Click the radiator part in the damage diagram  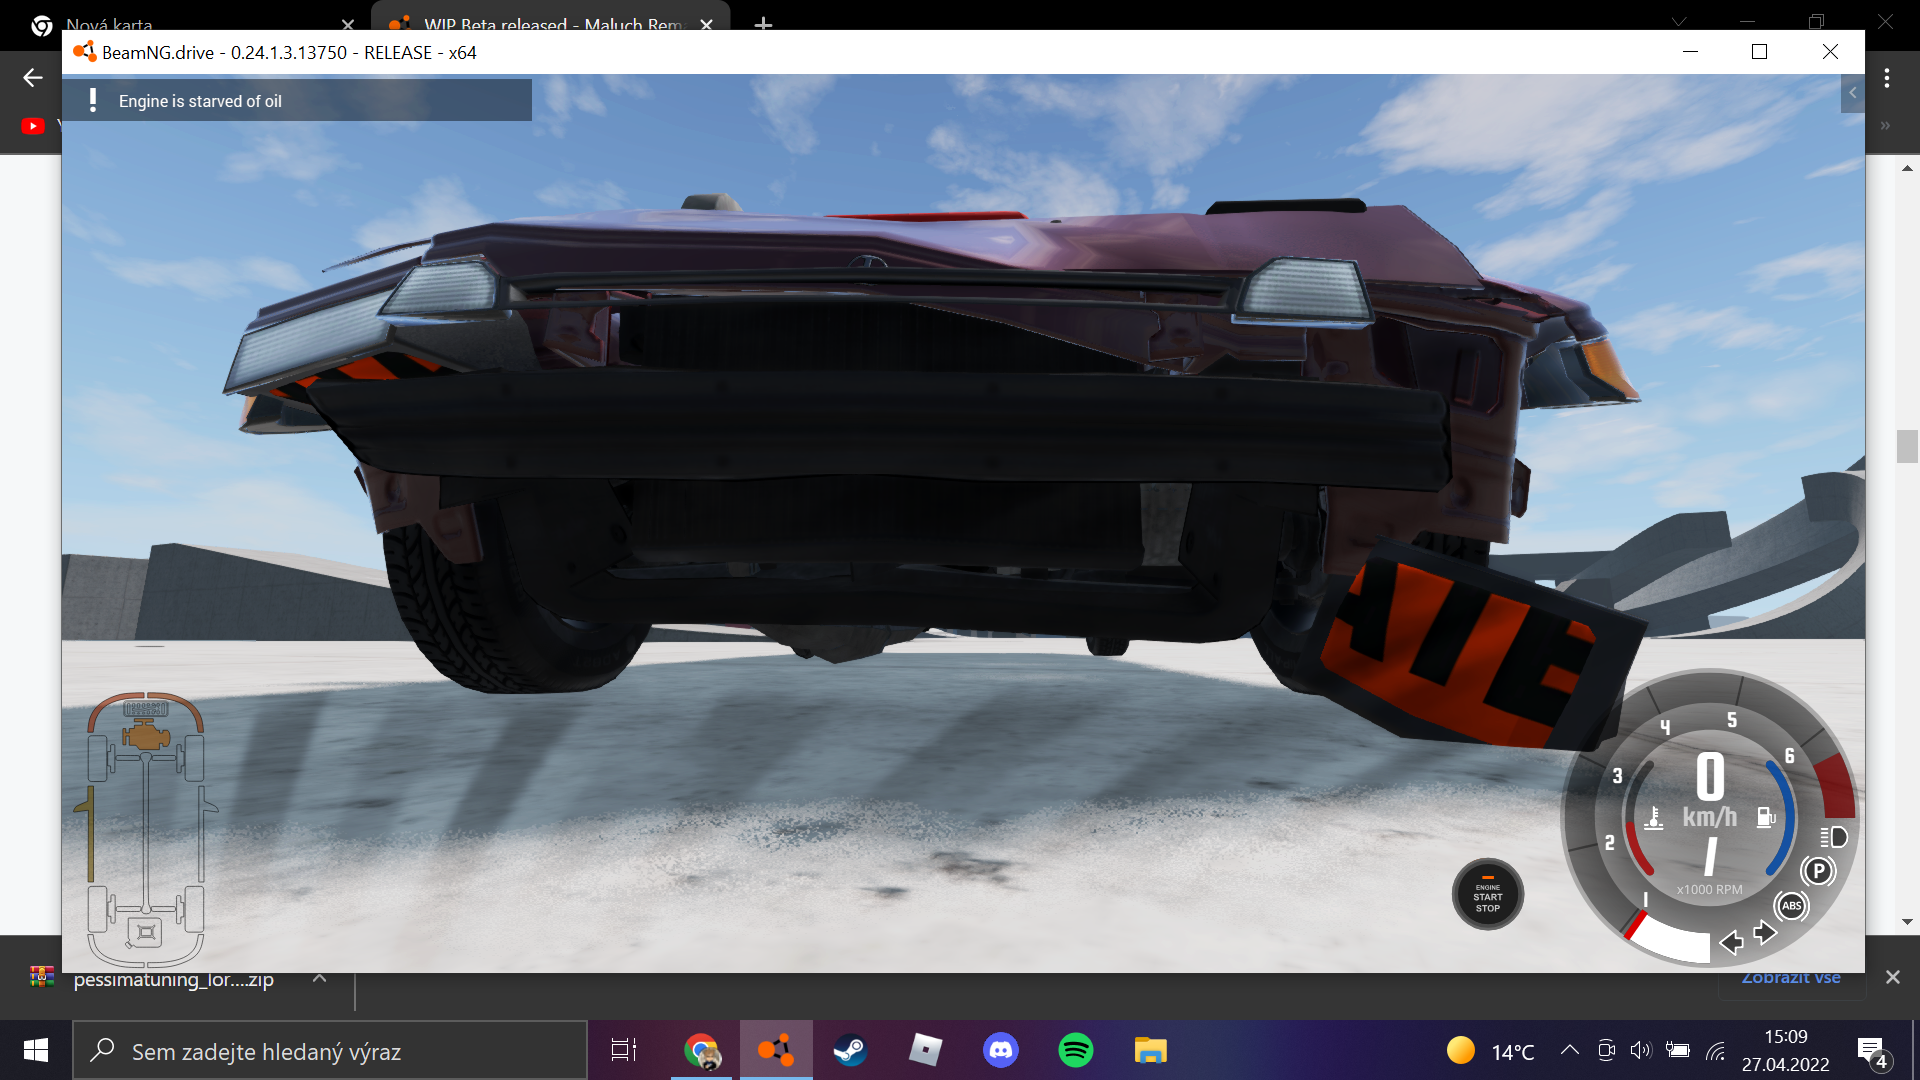click(146, 709)
